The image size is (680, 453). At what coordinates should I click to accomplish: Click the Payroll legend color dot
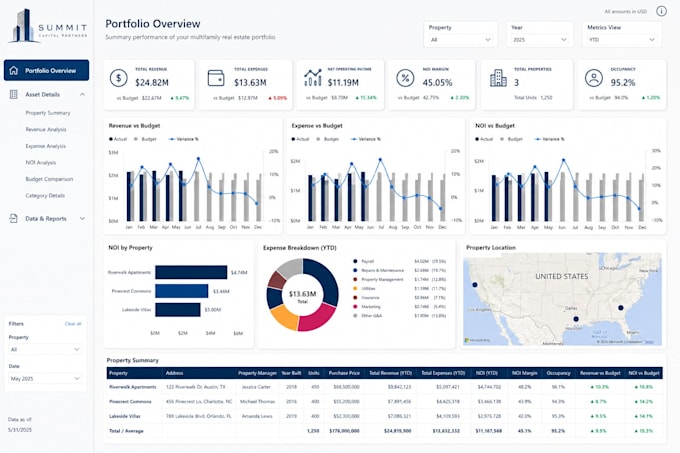pyautogui.click(x=355, y=261)
